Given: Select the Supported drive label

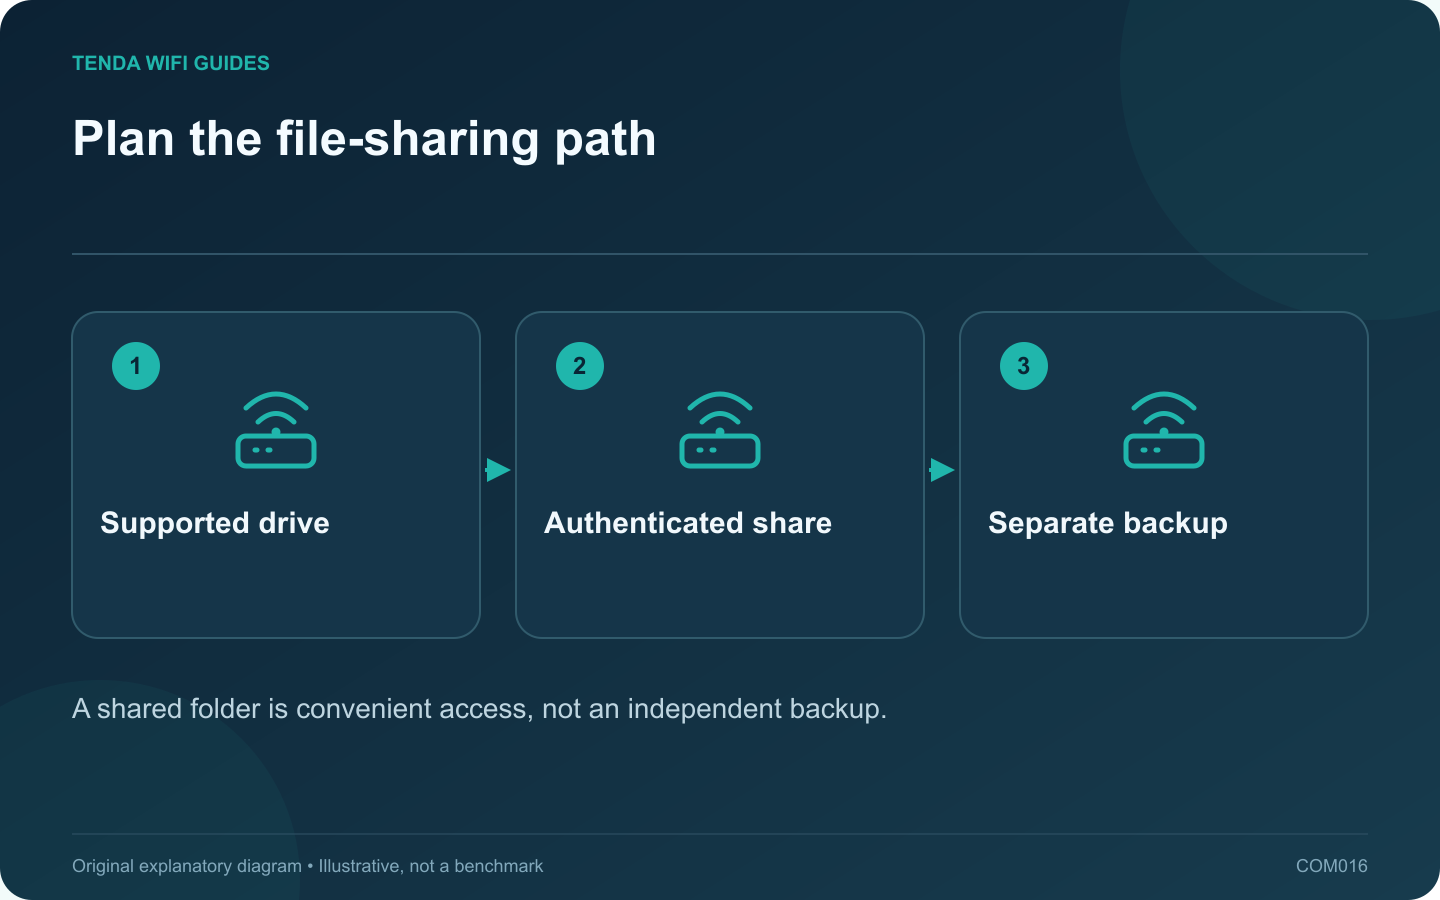Looking at the screenshot, I should (x=215, y=523).
